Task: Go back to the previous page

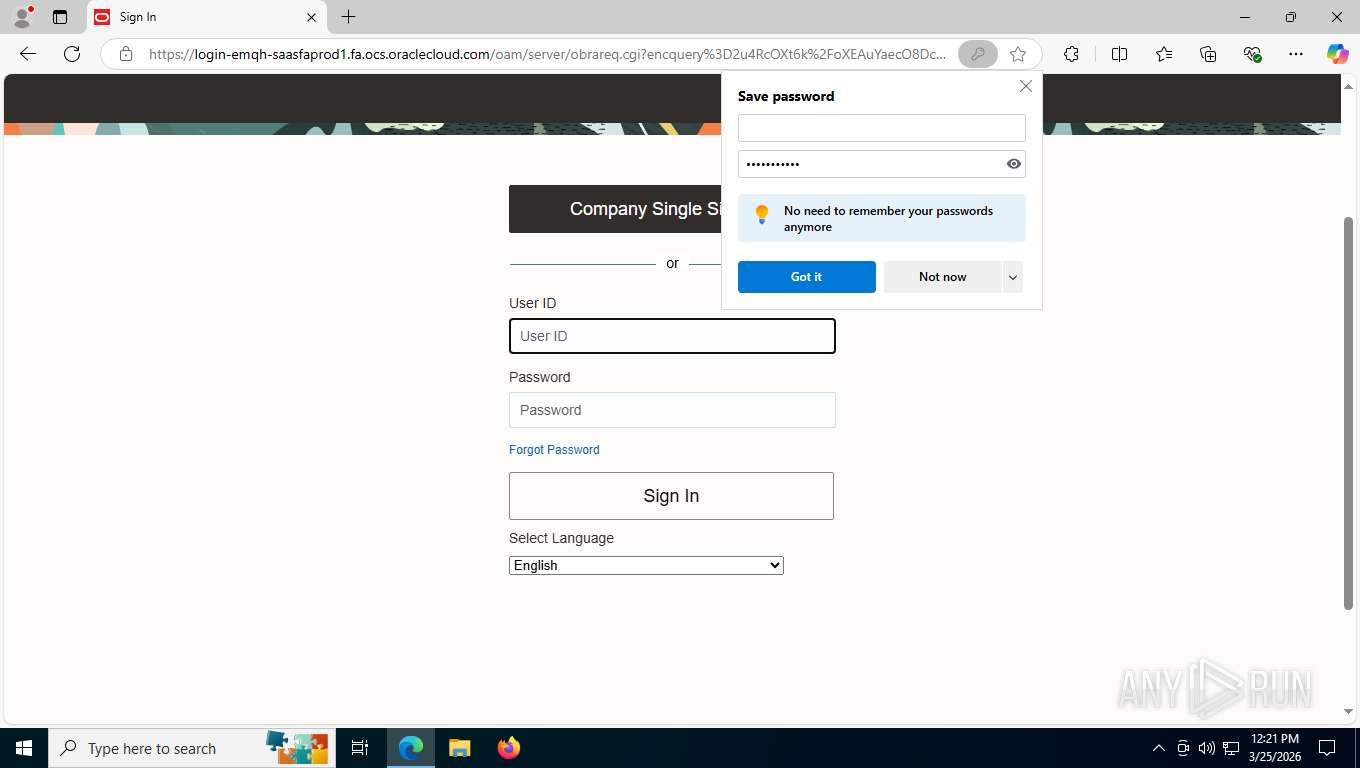Action: (28, 54)
